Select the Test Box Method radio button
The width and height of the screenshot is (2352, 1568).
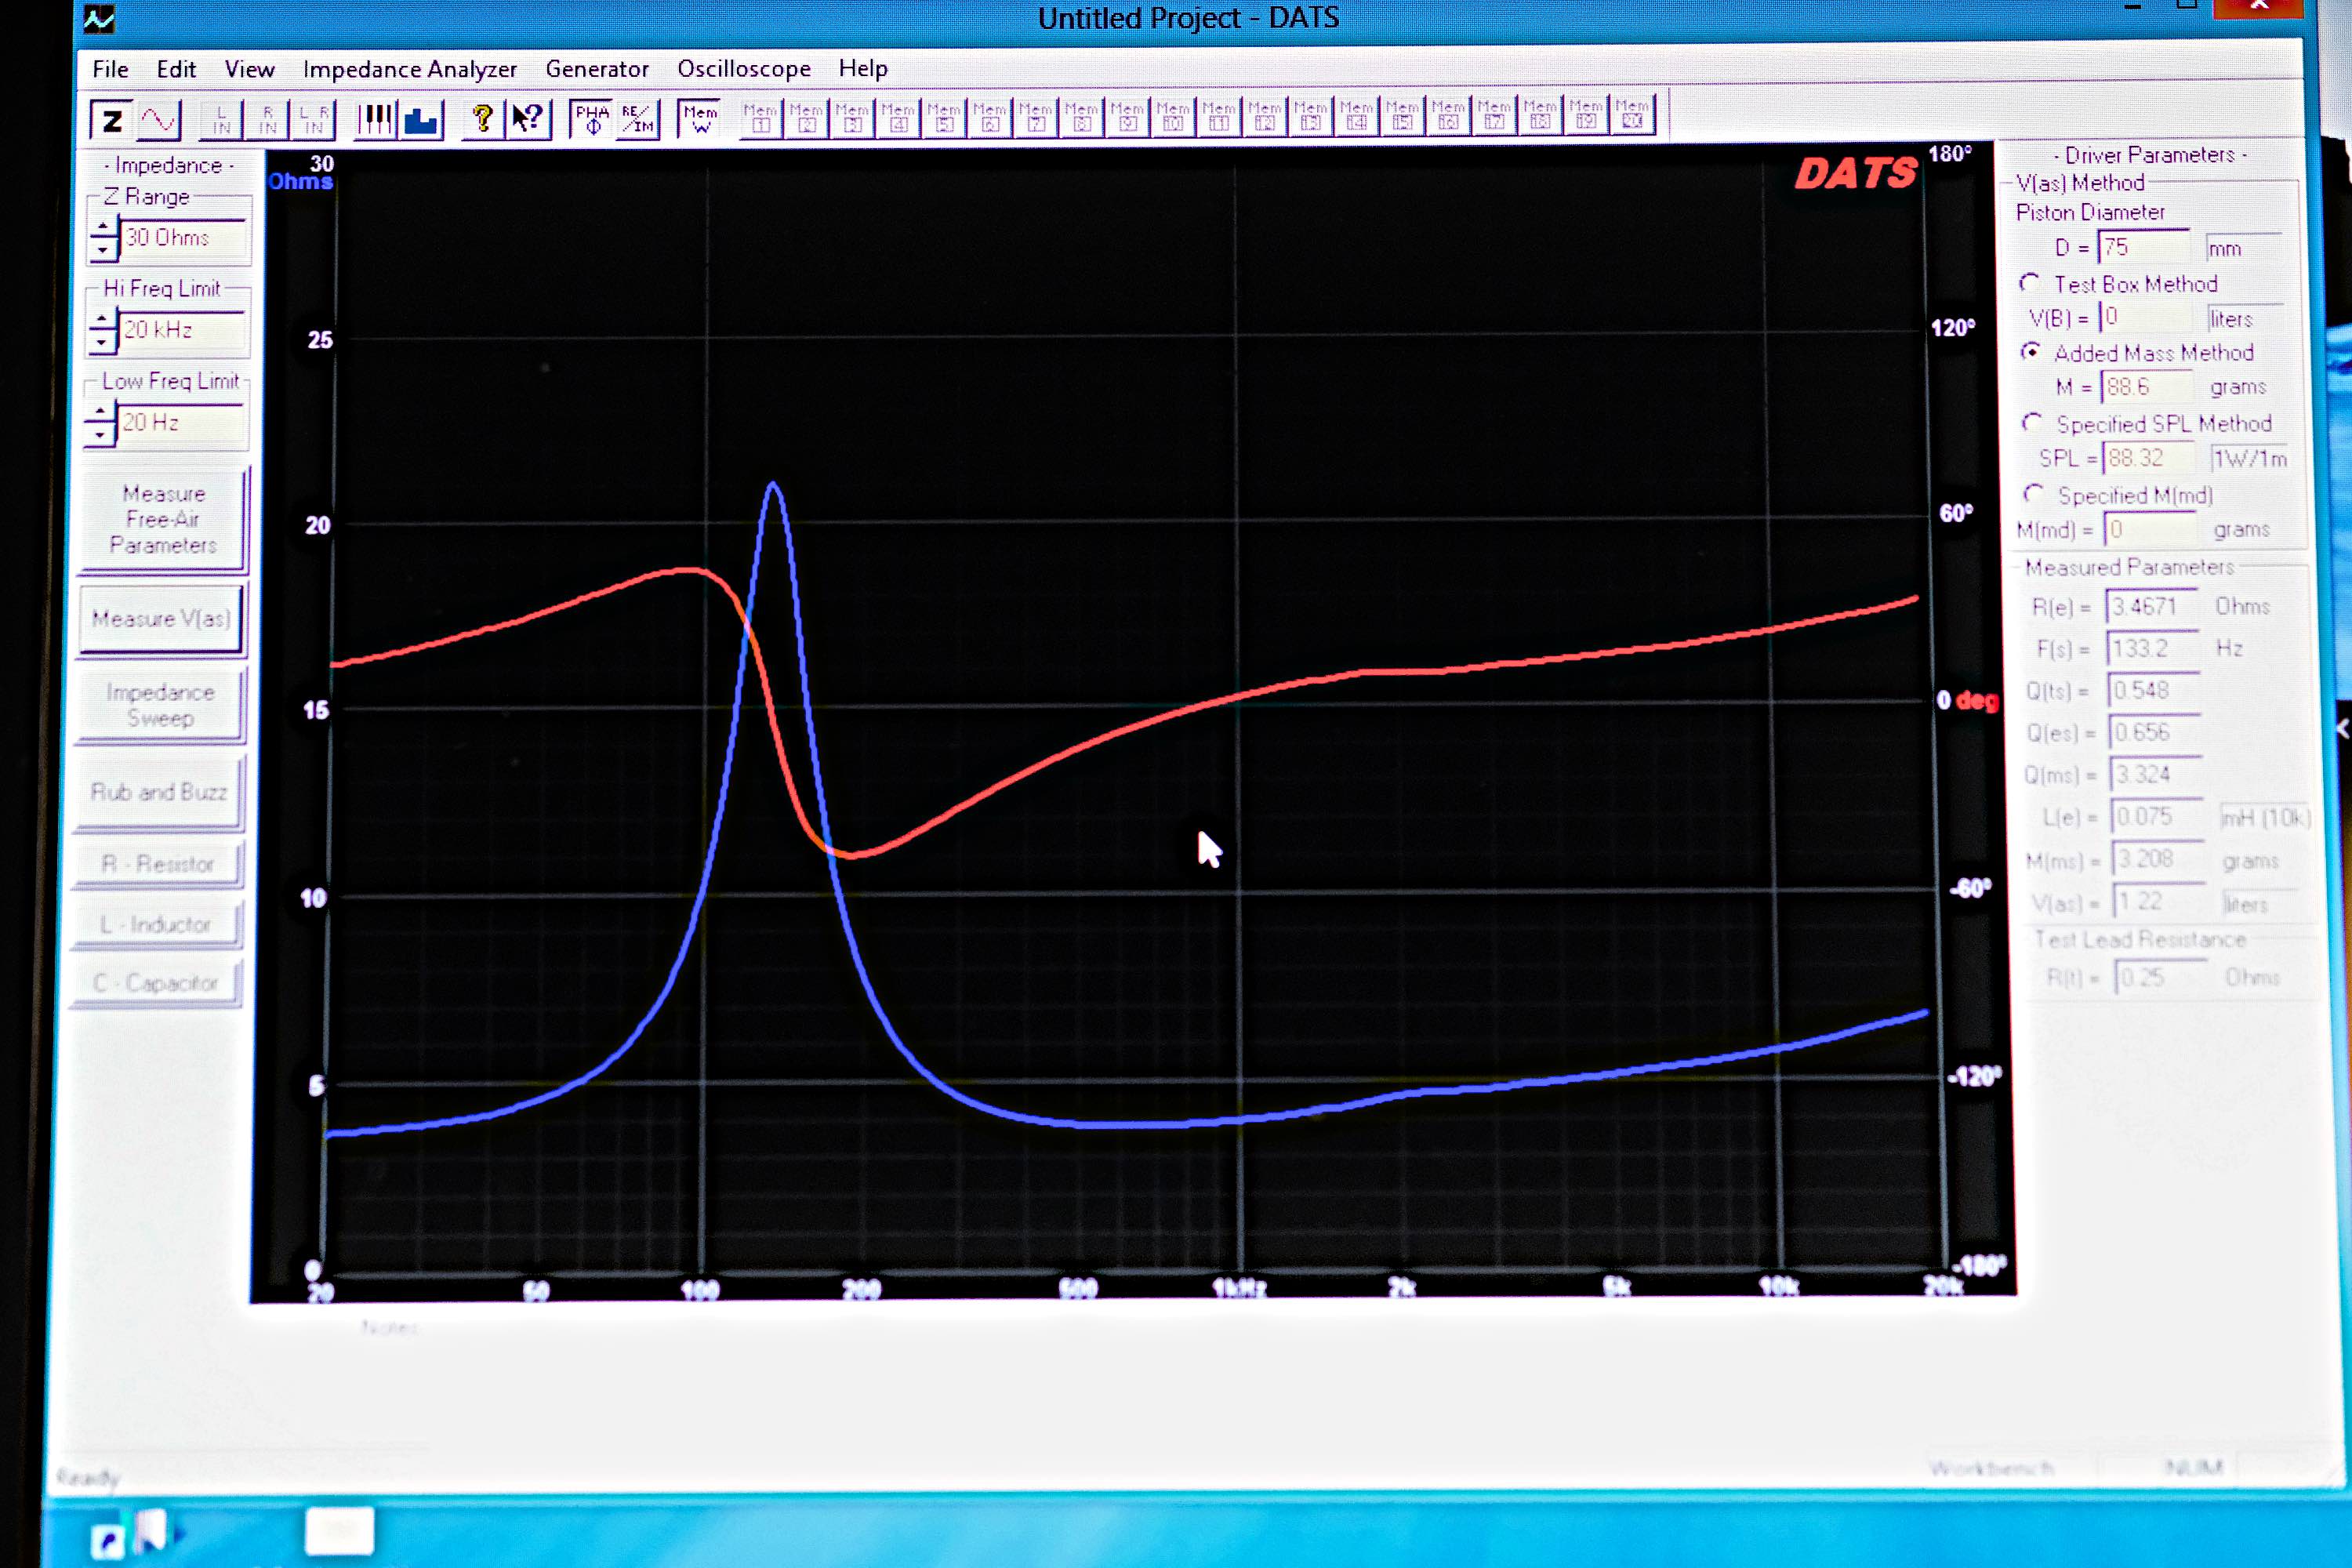coord(2029,284)
